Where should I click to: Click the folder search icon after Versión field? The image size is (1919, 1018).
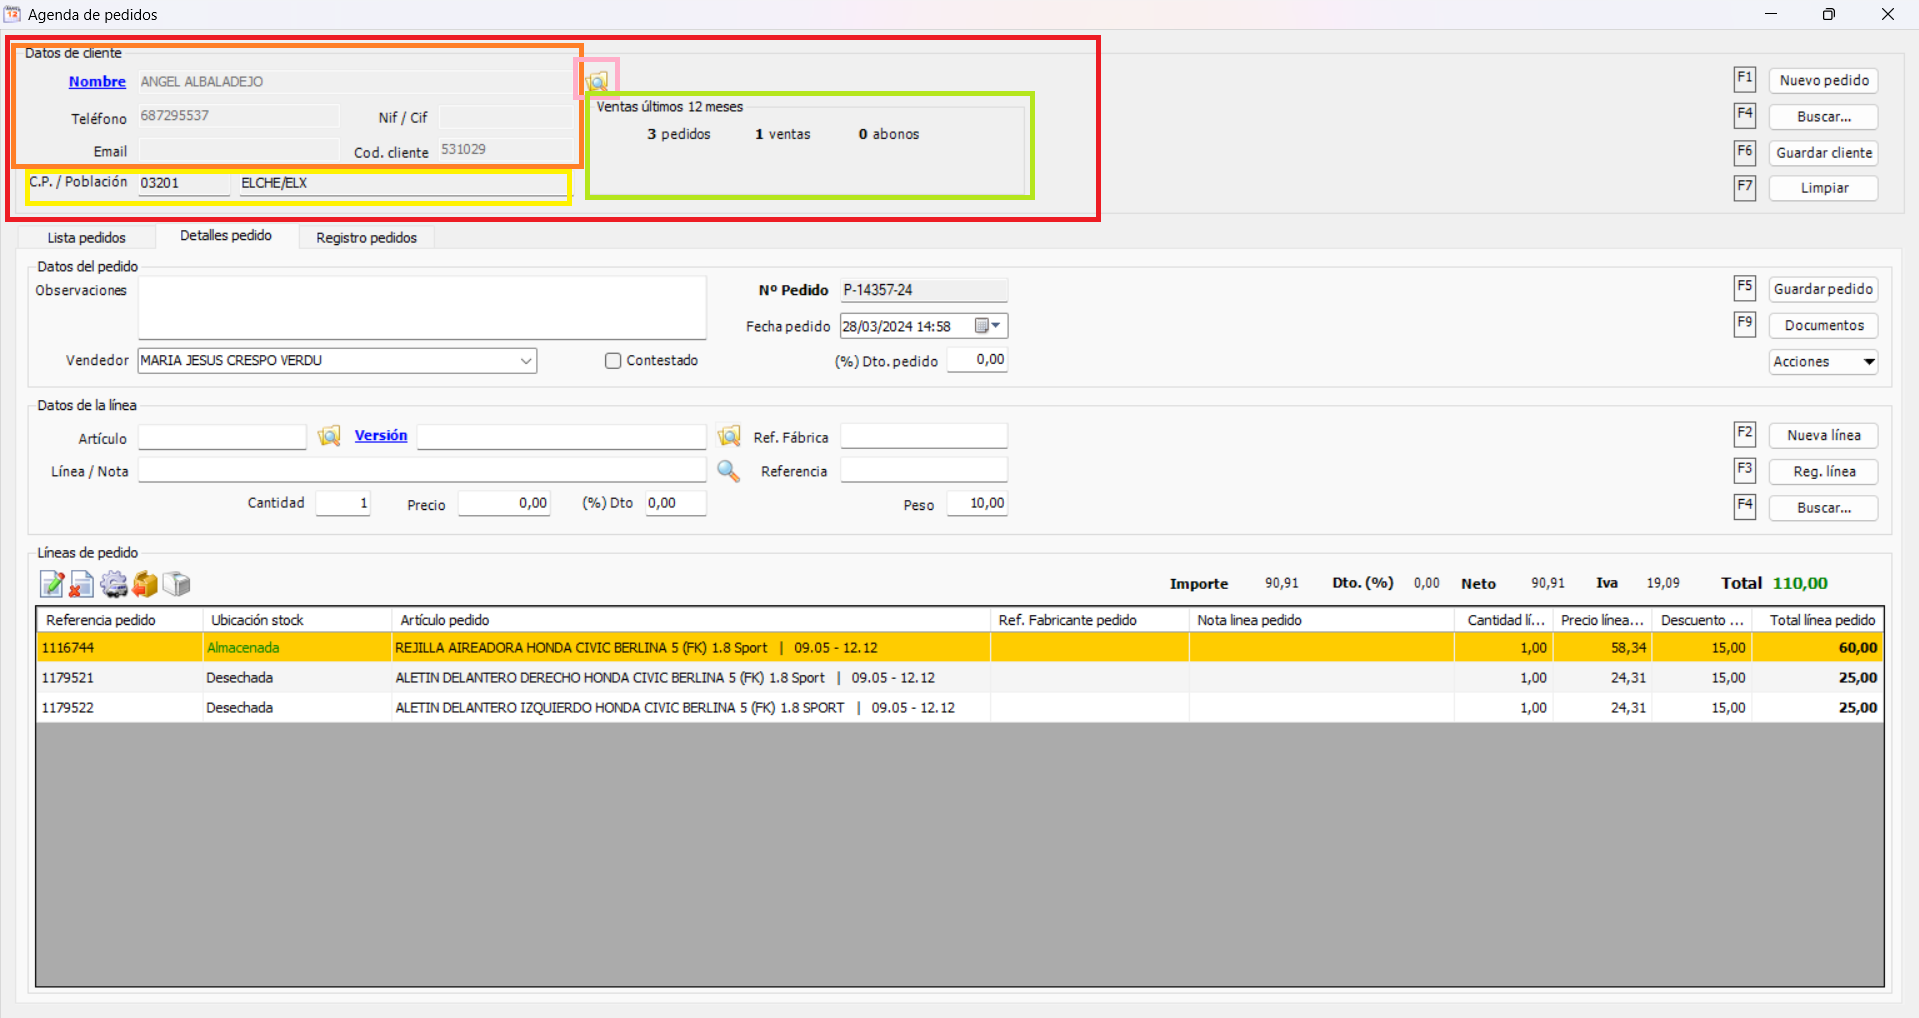[x=729, y=436]
